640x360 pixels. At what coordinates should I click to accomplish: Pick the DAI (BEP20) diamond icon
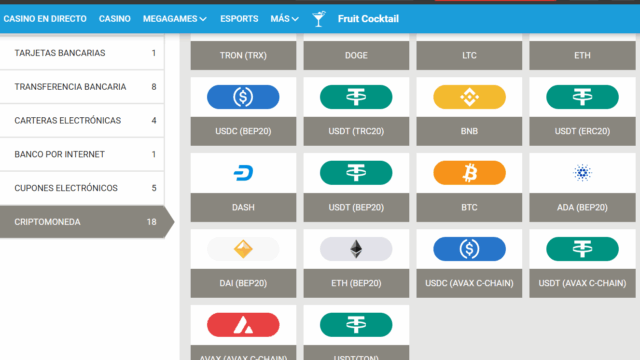tap(243, 249)
